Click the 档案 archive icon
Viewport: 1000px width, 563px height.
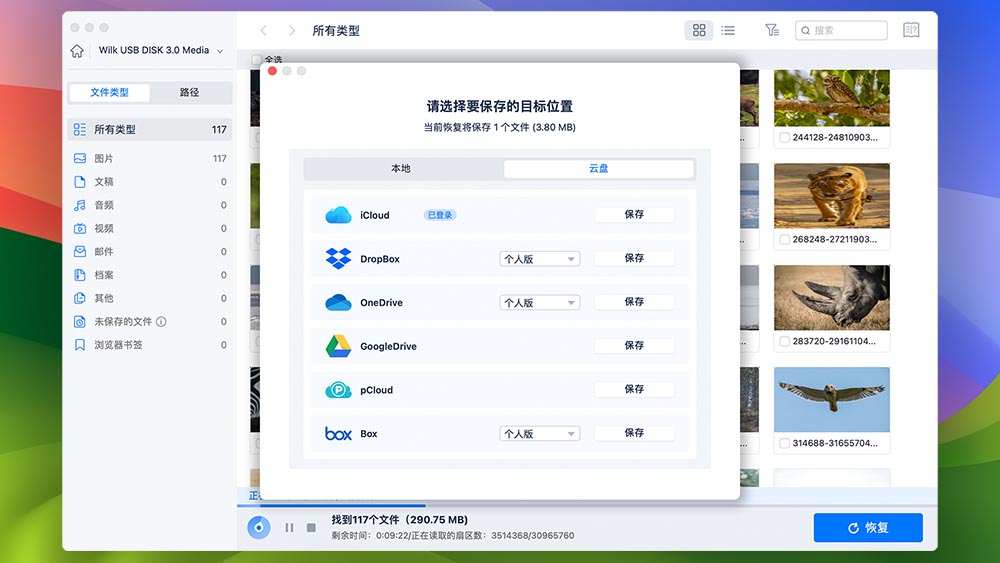coord(80,275)
